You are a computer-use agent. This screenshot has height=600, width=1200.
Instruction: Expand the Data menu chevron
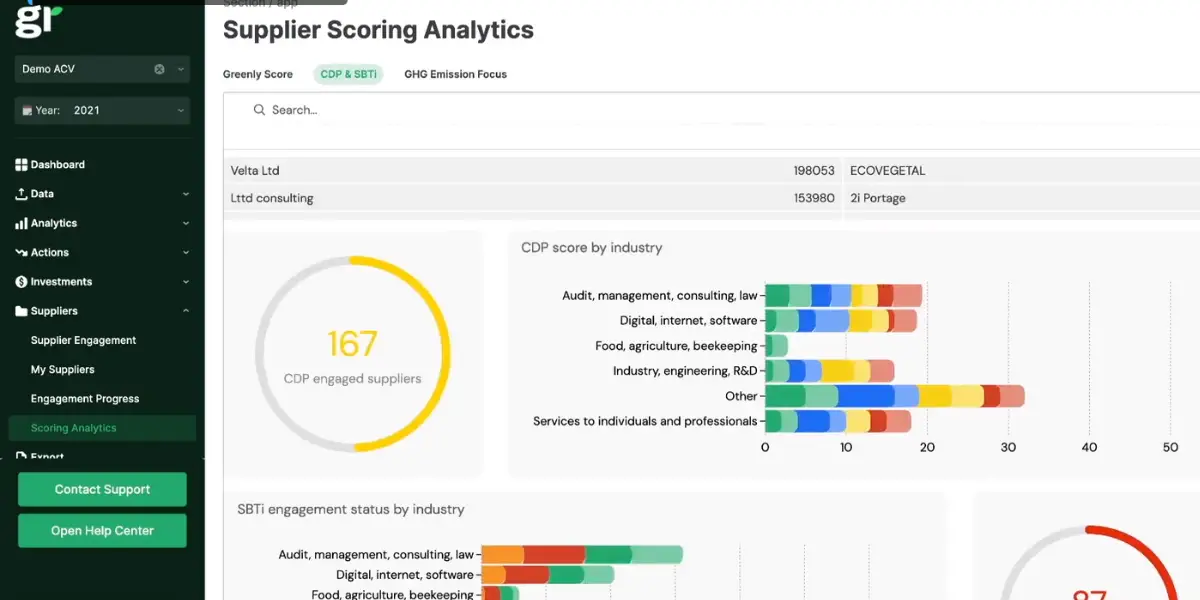click(x=185, y=194)
